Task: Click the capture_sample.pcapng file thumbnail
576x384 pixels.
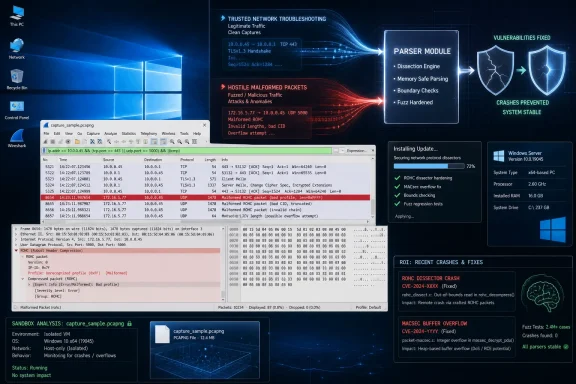Action: 205,350
